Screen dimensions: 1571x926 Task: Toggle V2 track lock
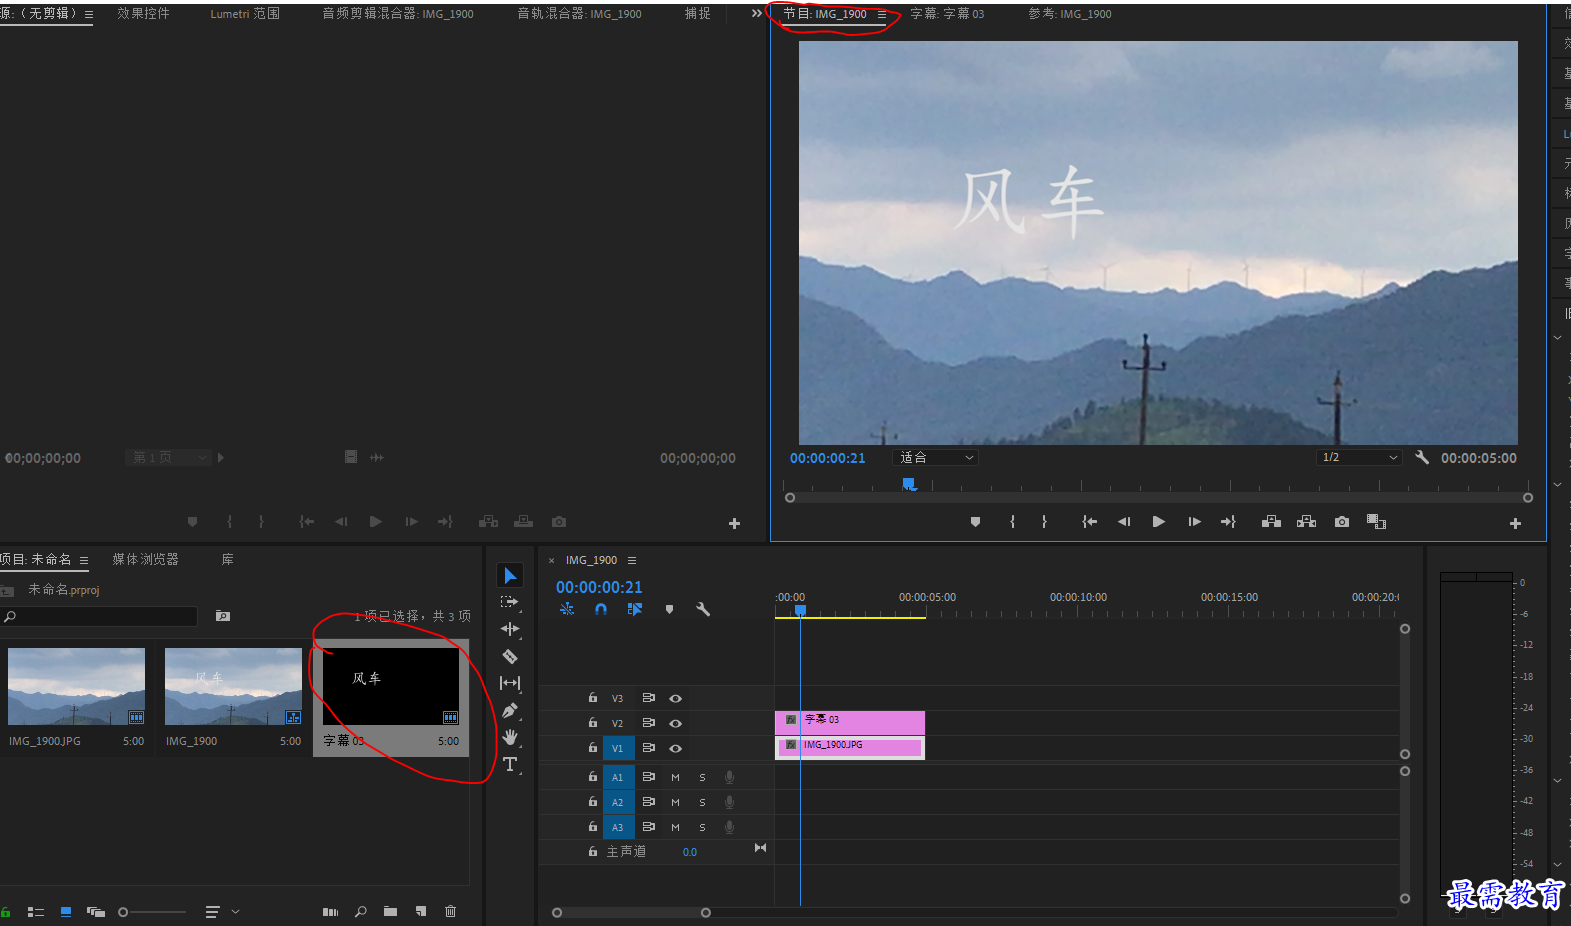593,723
